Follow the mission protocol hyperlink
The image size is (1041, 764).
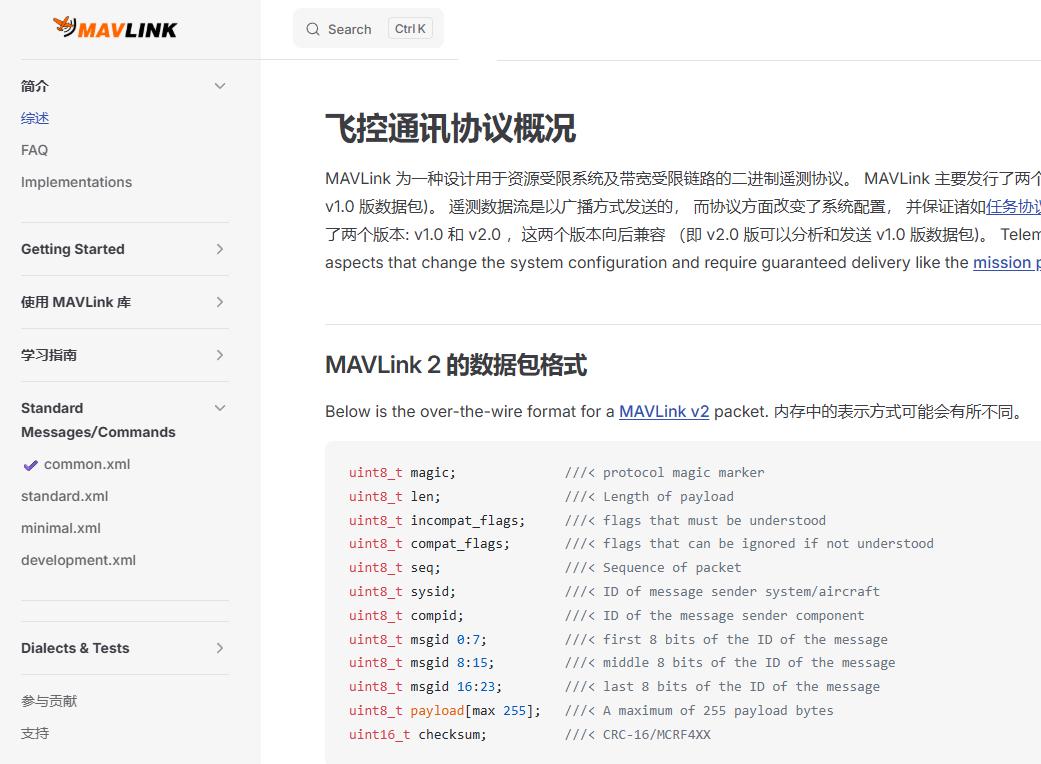(1006, 262)
